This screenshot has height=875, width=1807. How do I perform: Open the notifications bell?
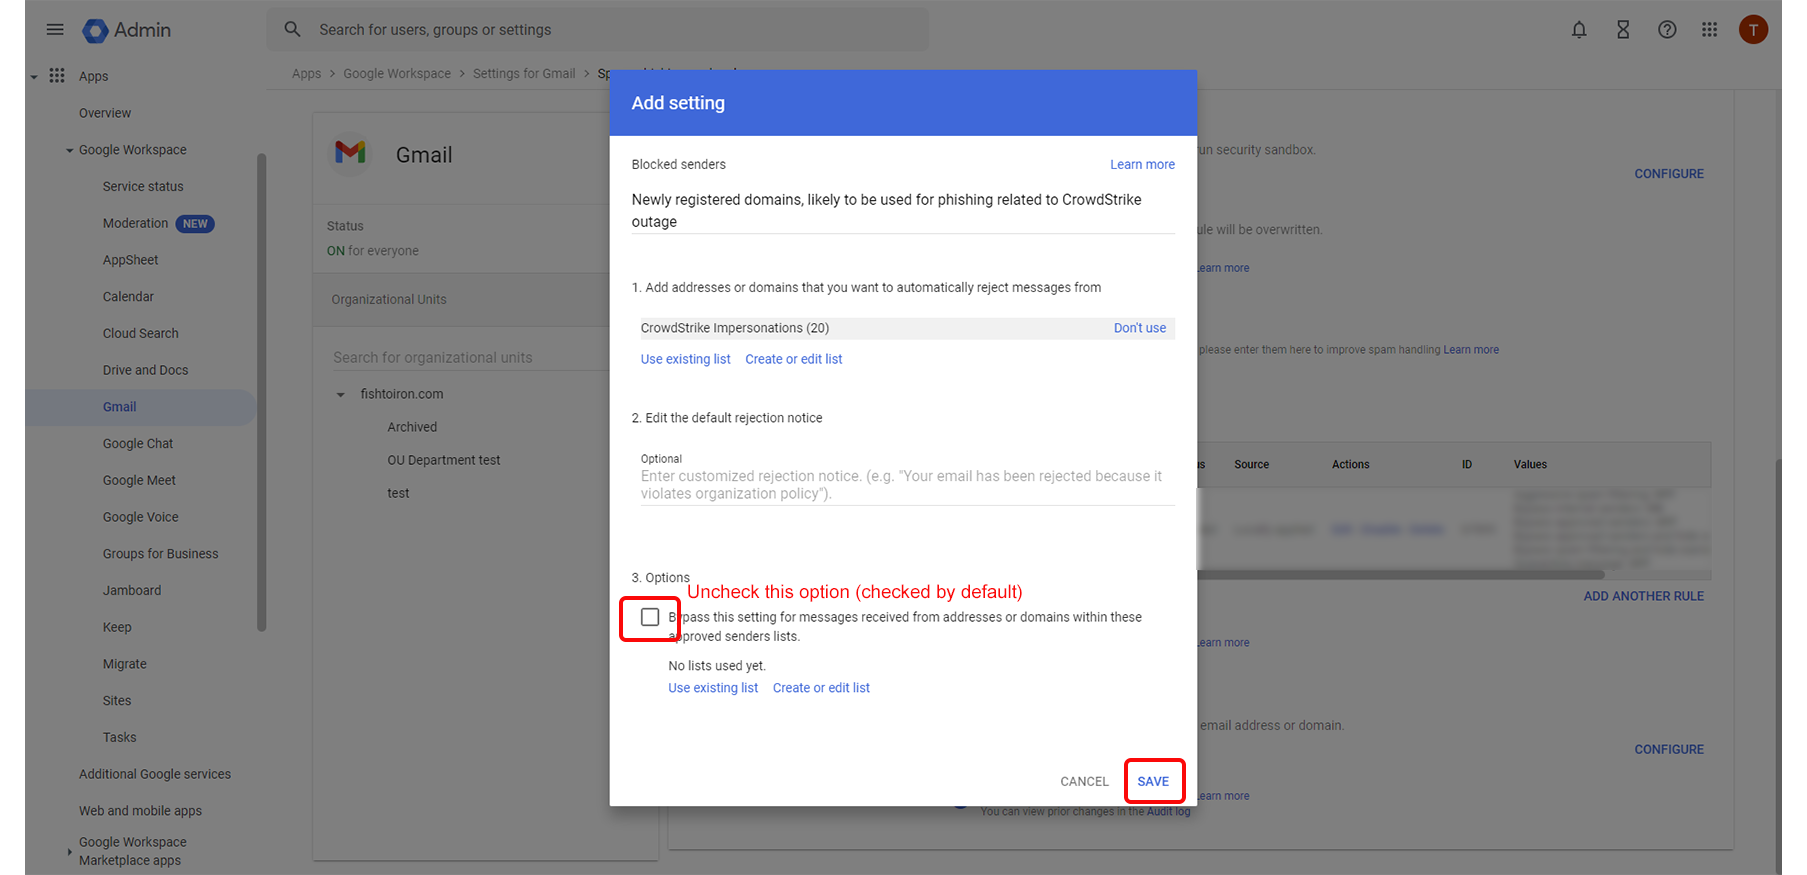(1579, 30)
